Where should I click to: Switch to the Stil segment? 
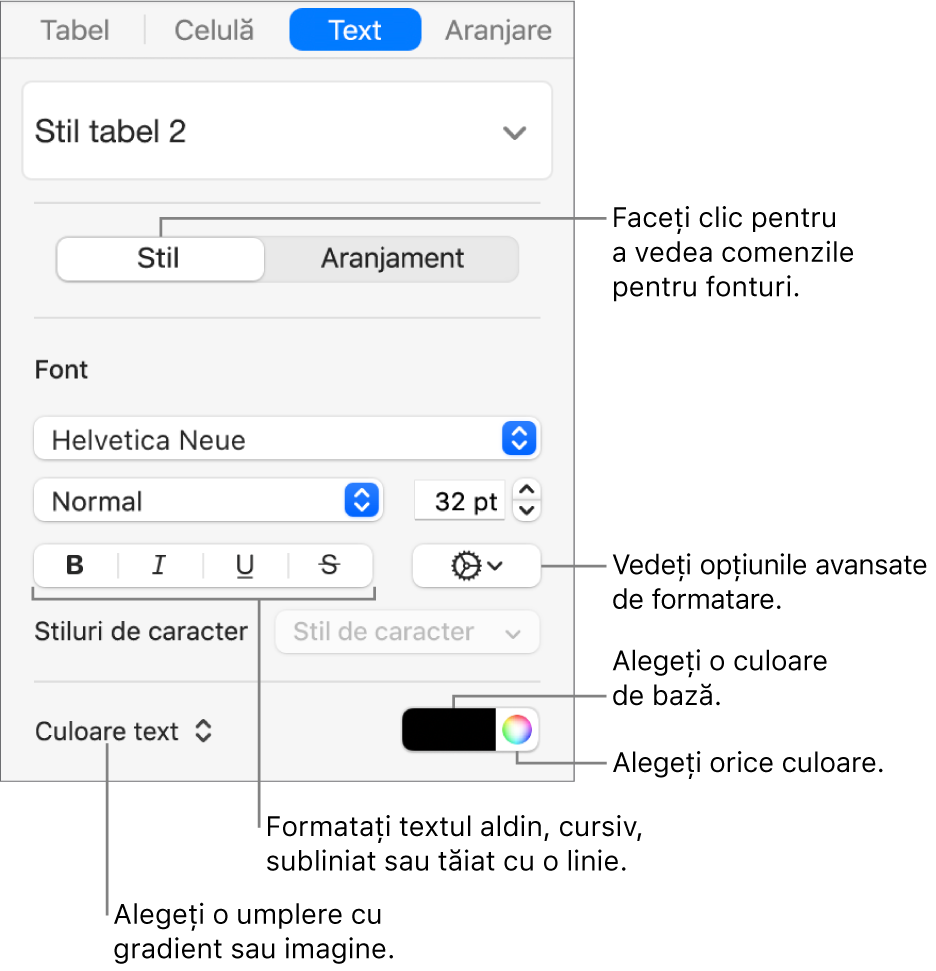coord(160,258)
